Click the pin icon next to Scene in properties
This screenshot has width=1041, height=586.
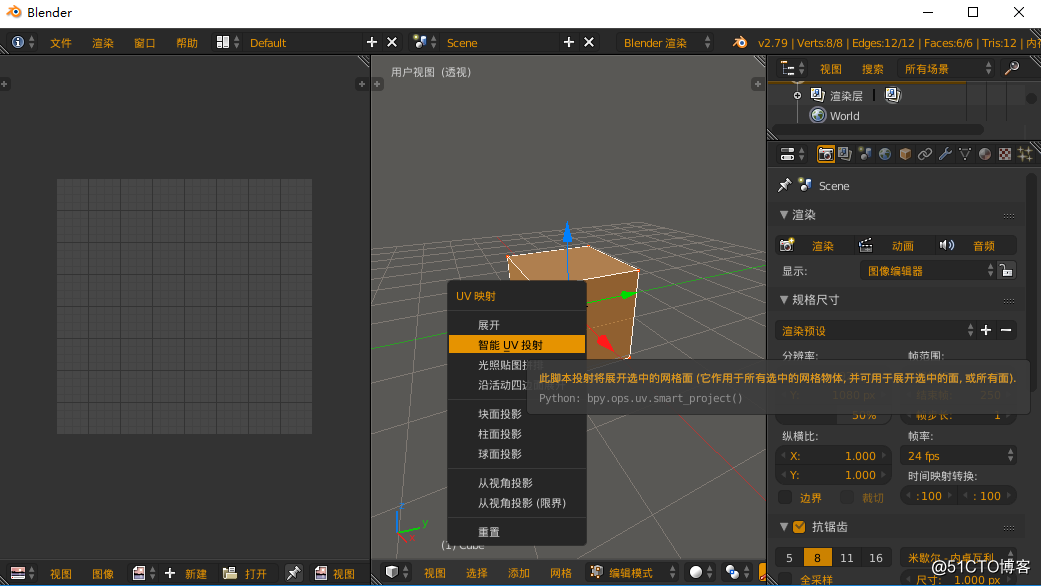point(784,185)
